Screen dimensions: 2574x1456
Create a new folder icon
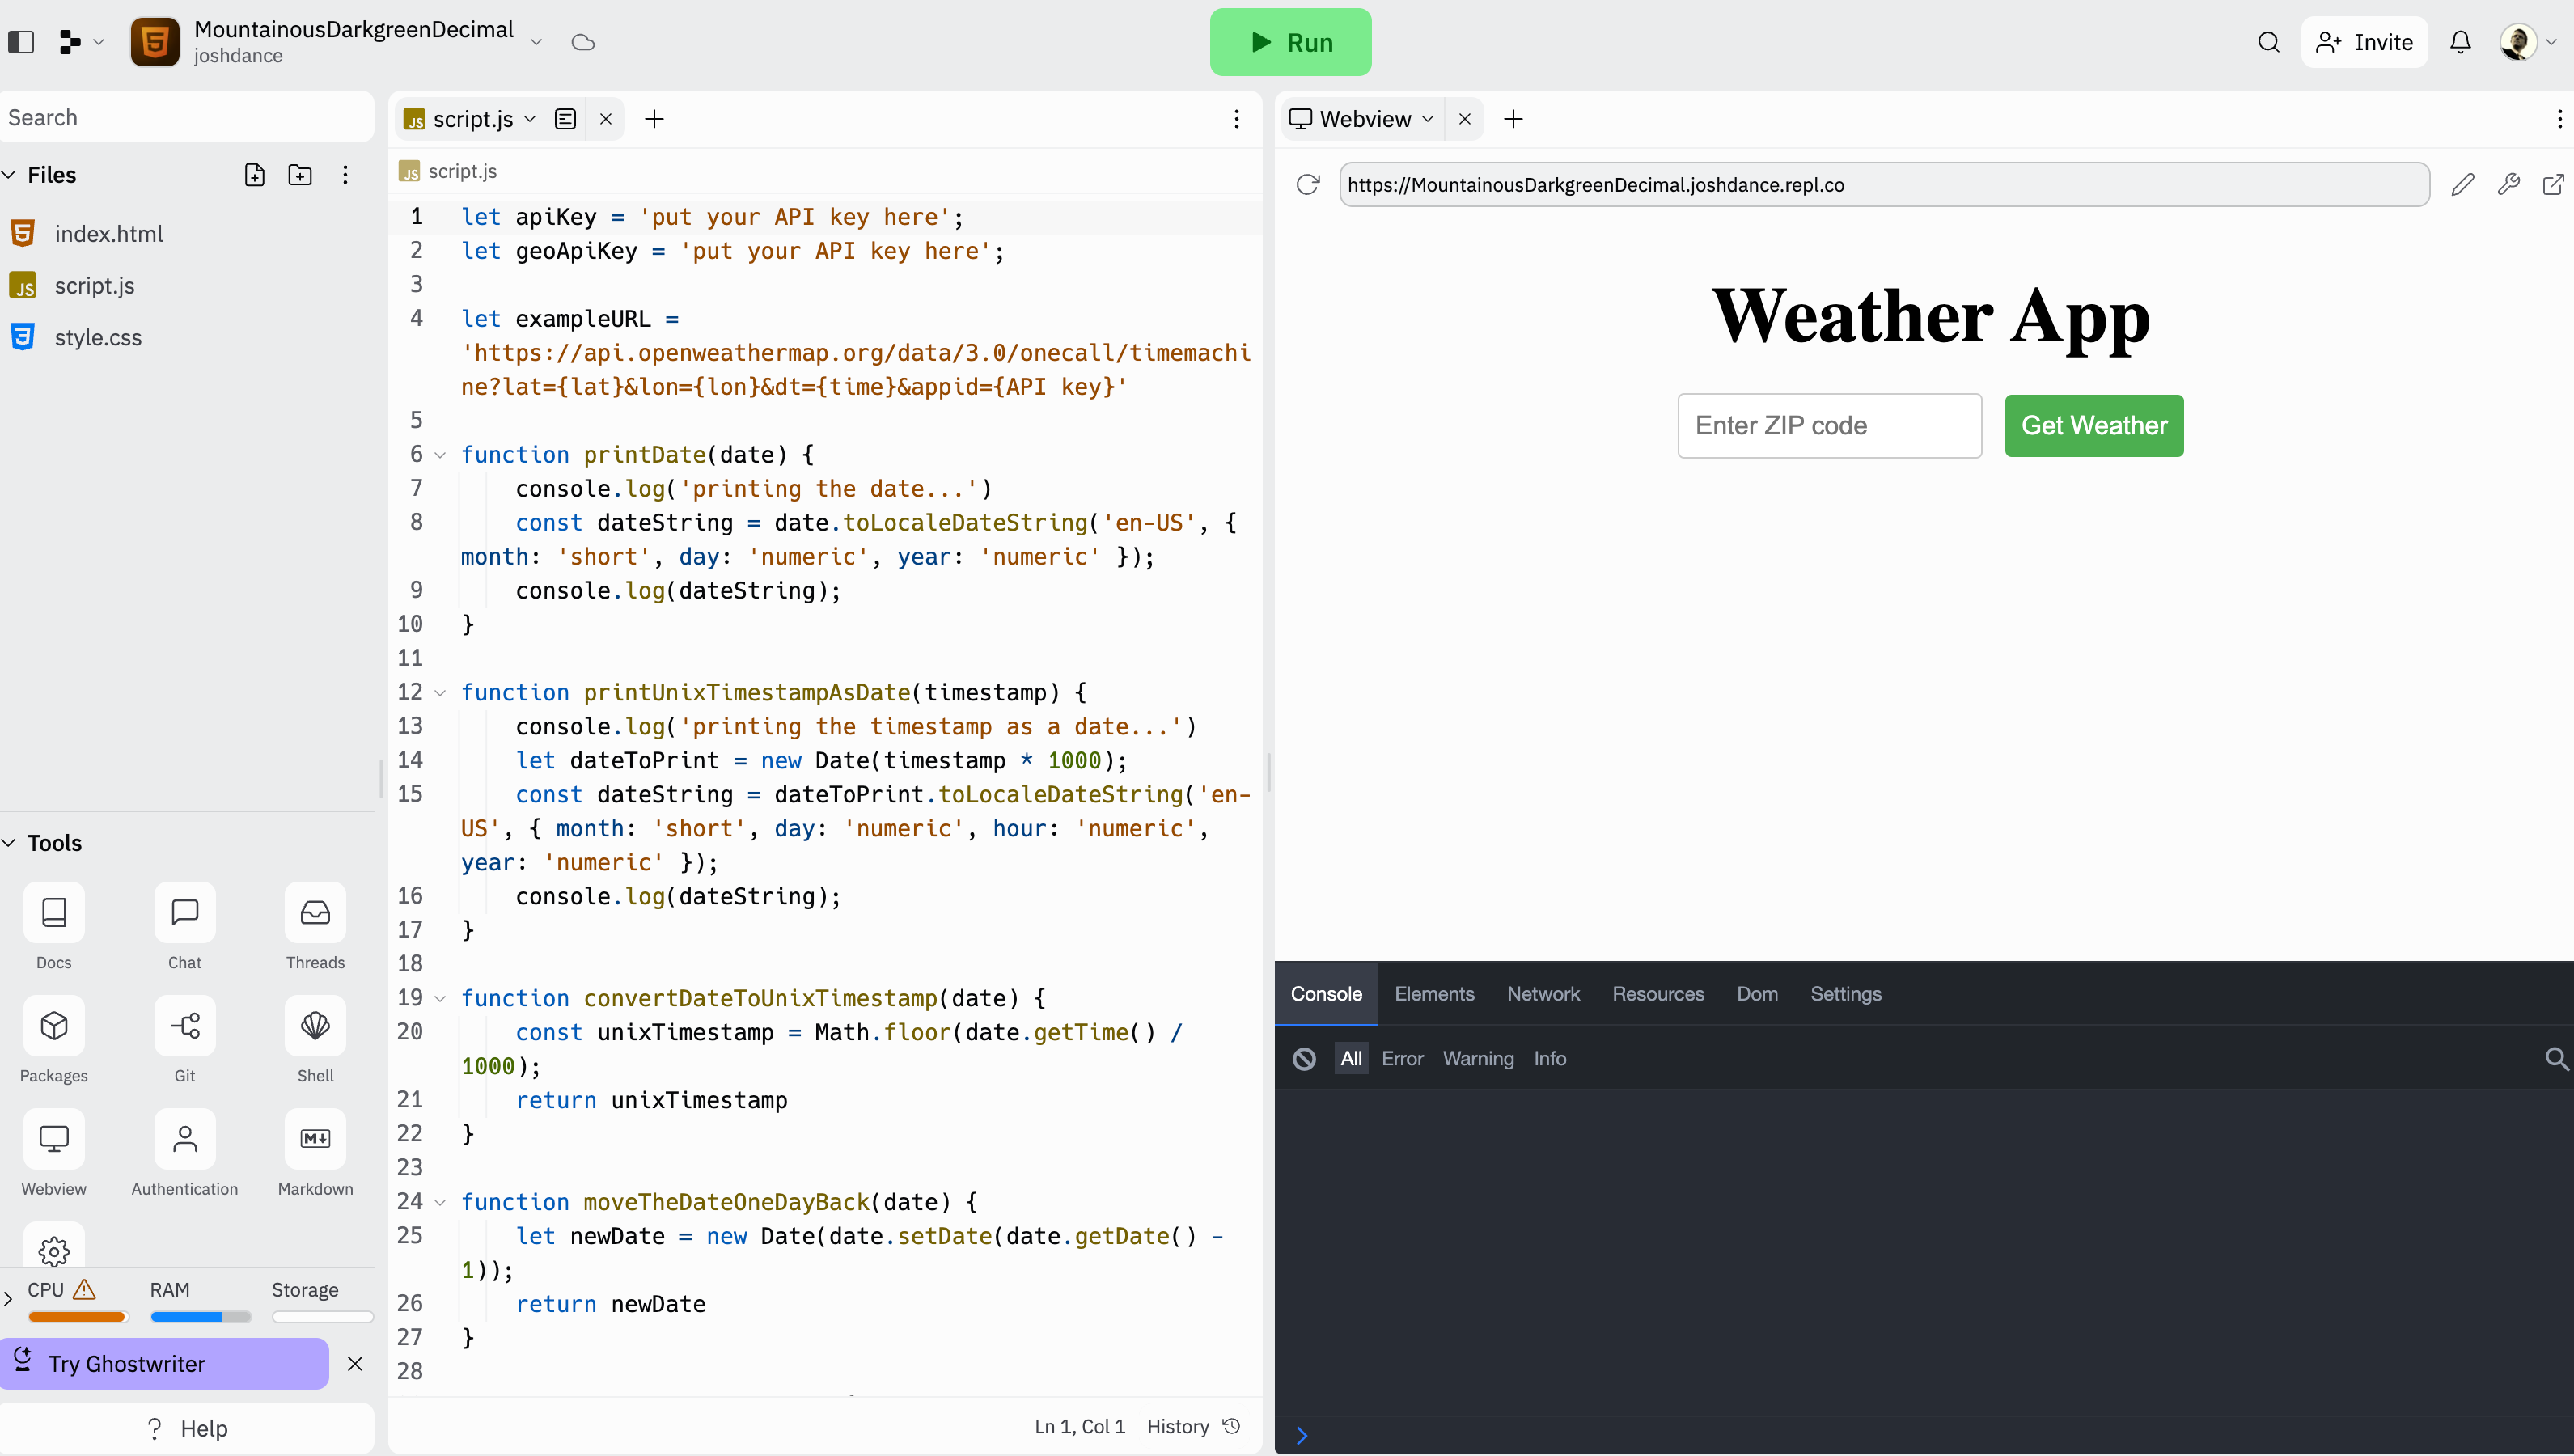click(300, 175)
